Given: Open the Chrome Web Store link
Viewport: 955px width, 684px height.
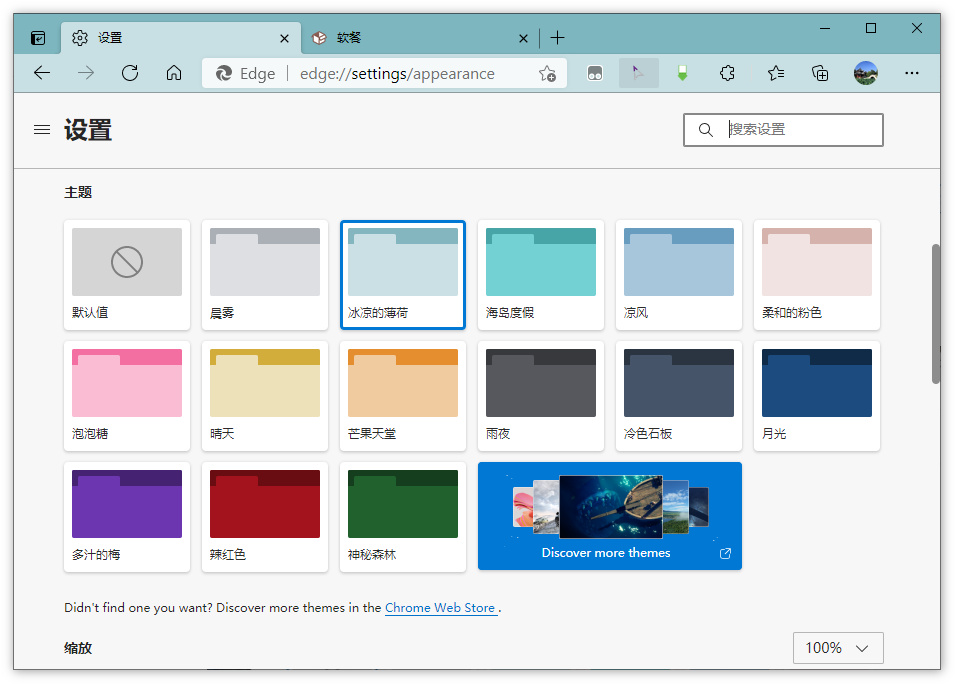Looking at the screenshot, I should [440, 607].
